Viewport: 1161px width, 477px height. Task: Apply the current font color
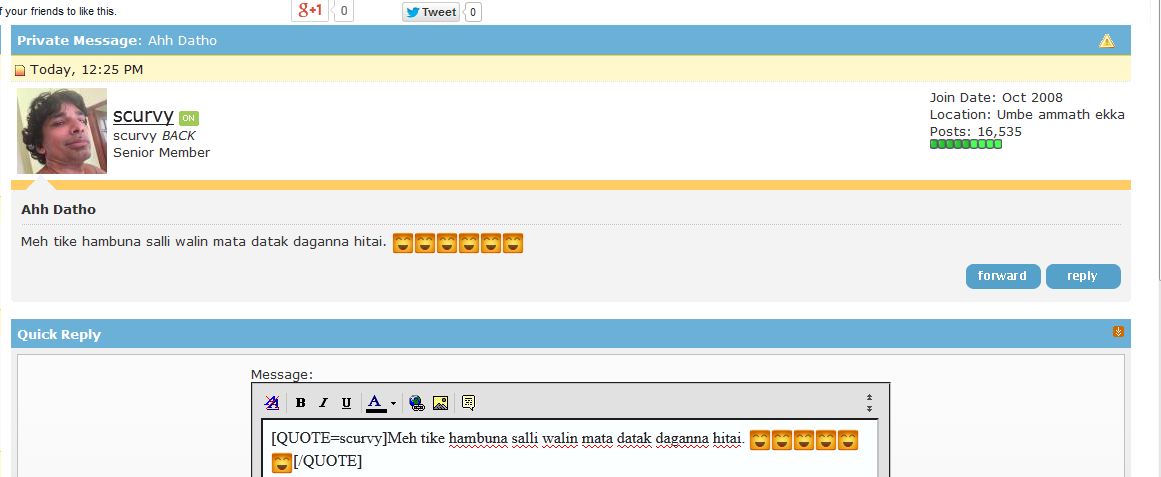pyautogui.click(x=375, y=403)
